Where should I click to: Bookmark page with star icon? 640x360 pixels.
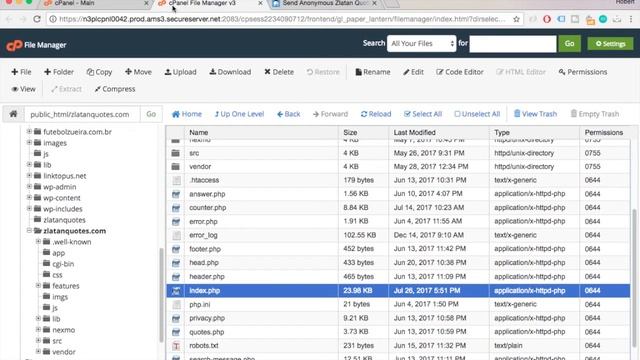click(516, 19)
